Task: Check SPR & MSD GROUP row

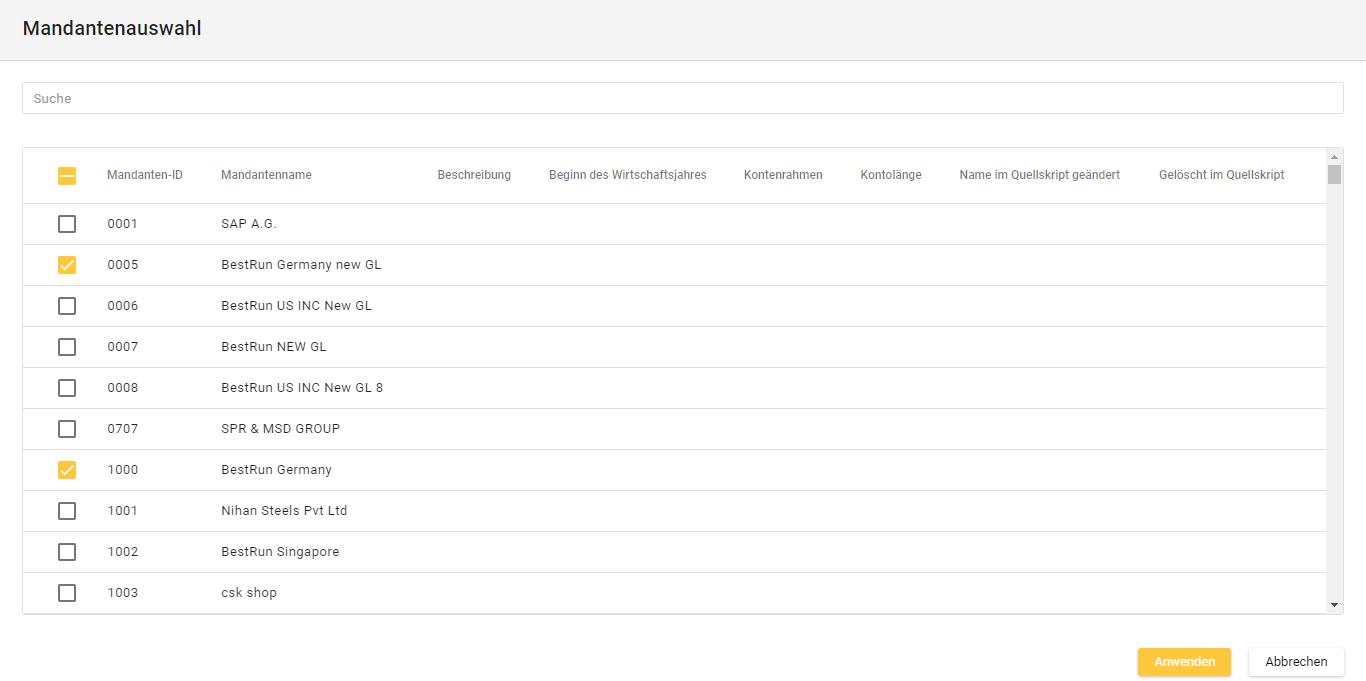Action: click(x=67, y=429)
